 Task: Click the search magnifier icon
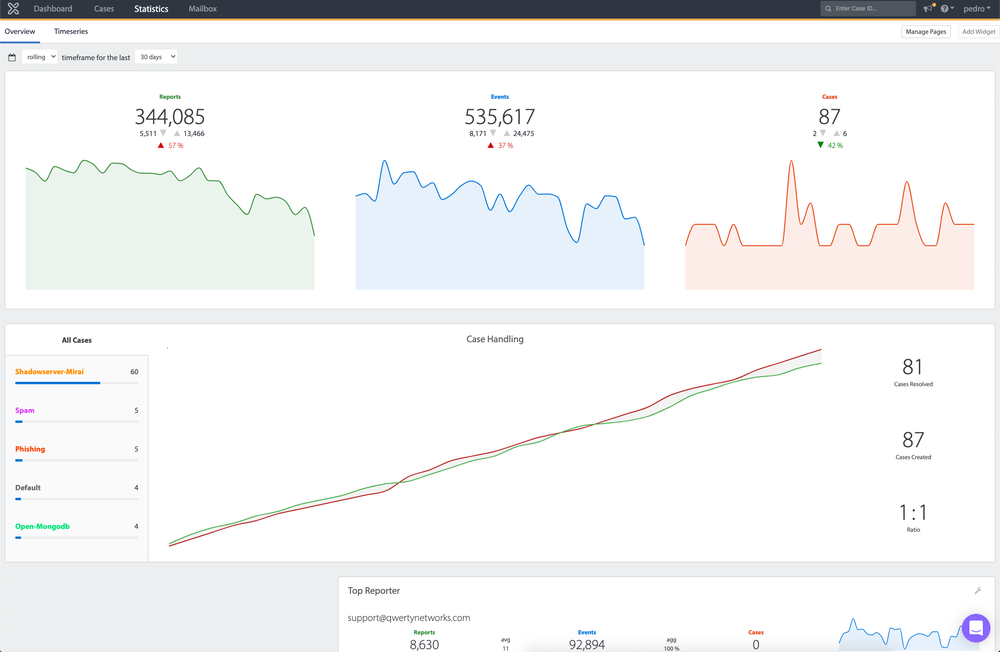[x=828, y=8]
